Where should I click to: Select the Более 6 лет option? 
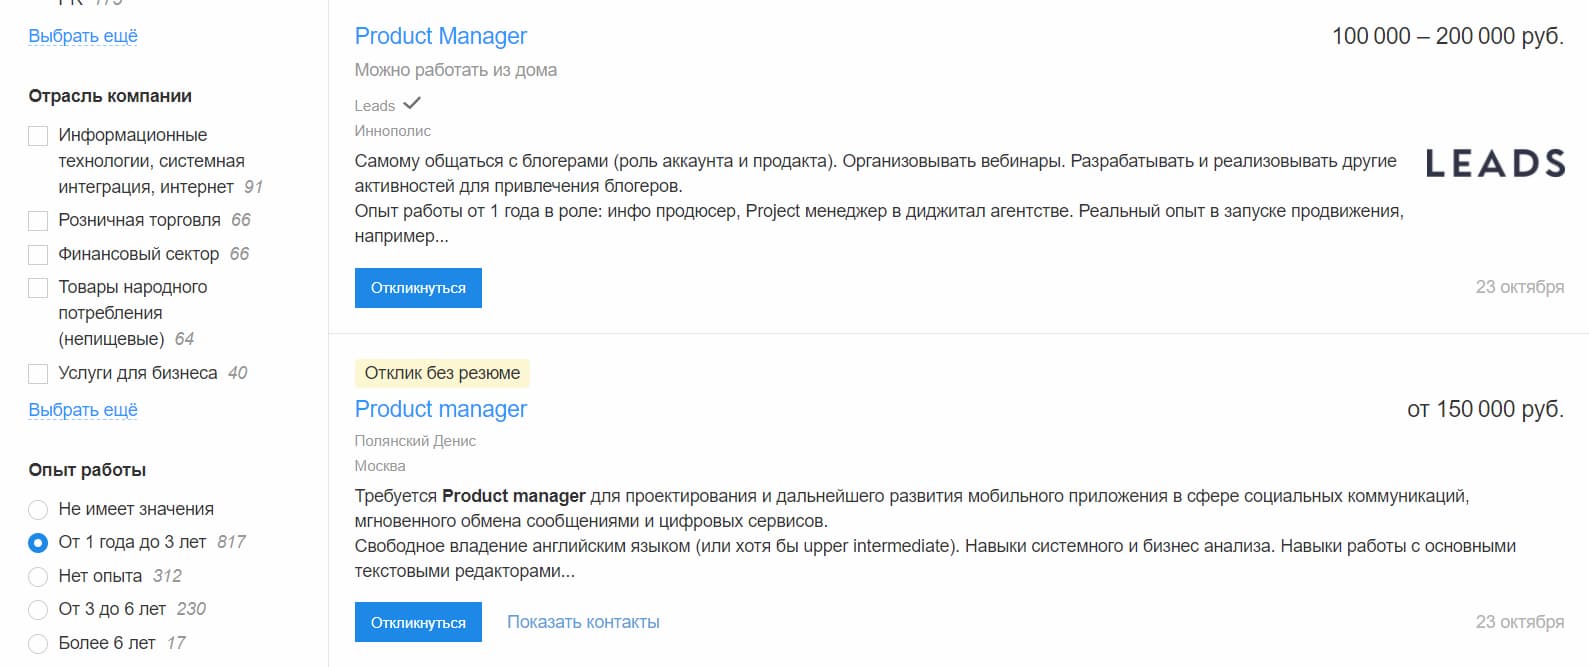(x=38, y=642)
